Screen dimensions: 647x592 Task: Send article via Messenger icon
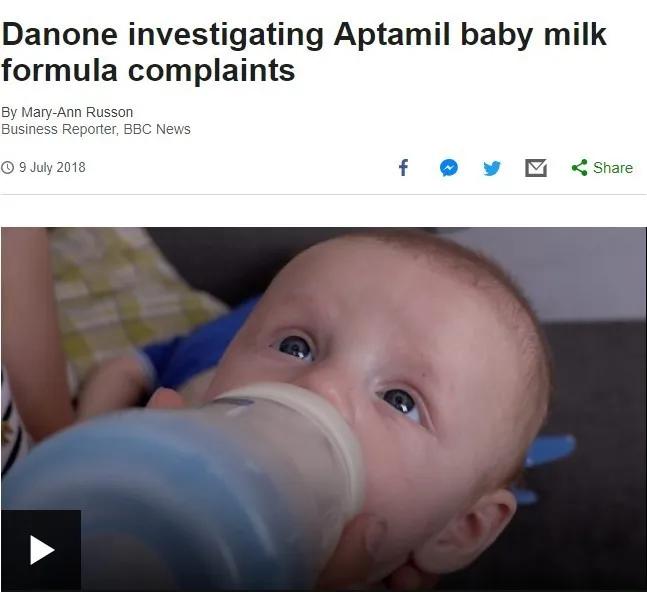click(449, 167)
